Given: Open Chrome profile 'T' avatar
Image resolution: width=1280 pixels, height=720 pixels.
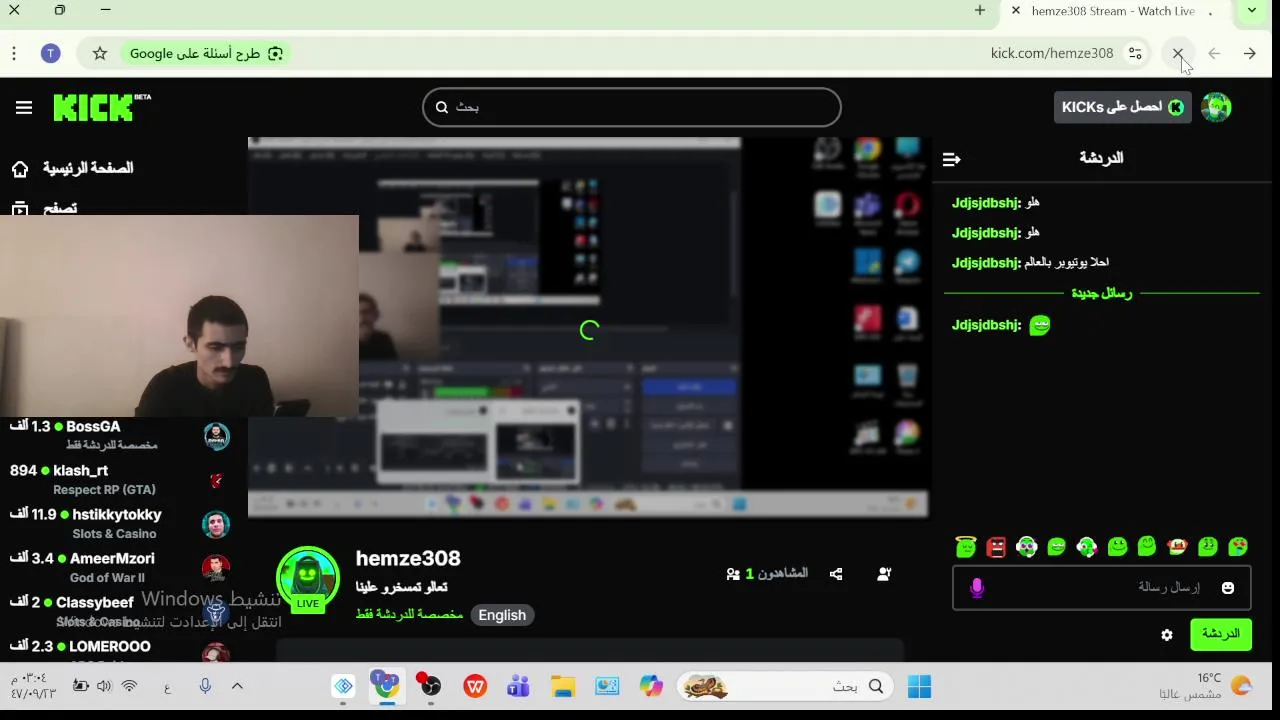Looking at the screenshot, I should coord(50,54).
